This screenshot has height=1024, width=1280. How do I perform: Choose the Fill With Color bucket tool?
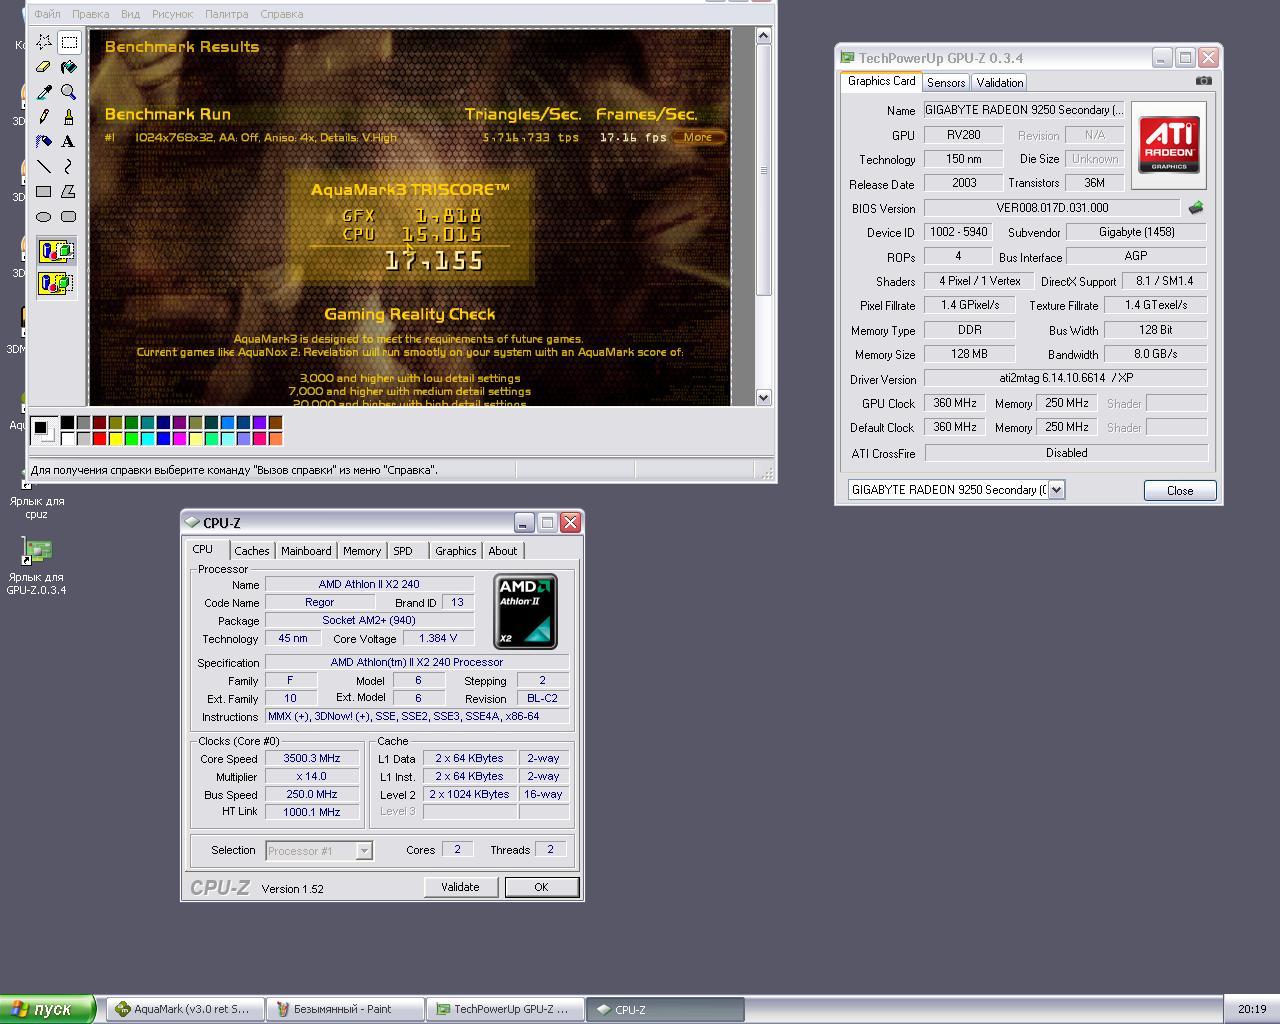69,67
